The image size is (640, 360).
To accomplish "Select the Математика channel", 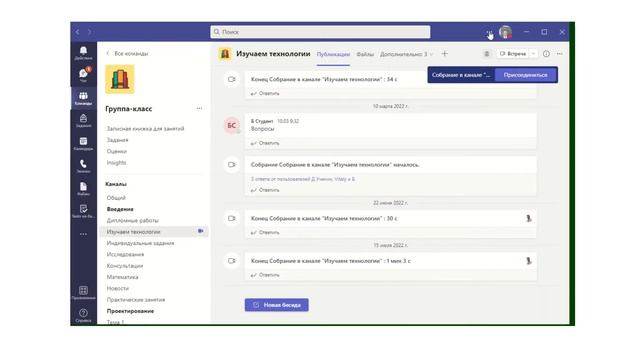I will pyautogui.click(x=122, y=277).
